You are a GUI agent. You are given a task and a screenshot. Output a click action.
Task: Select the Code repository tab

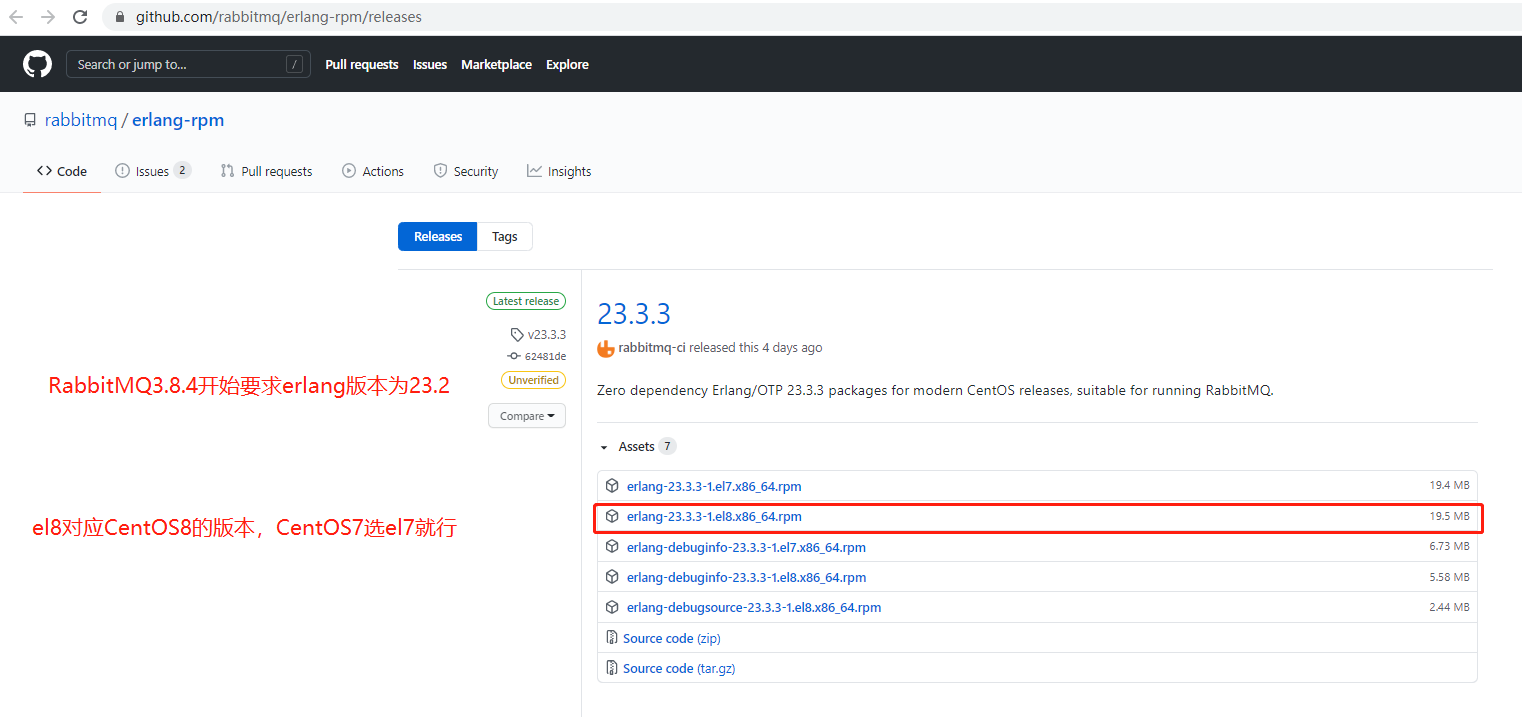tap(62, 171)
